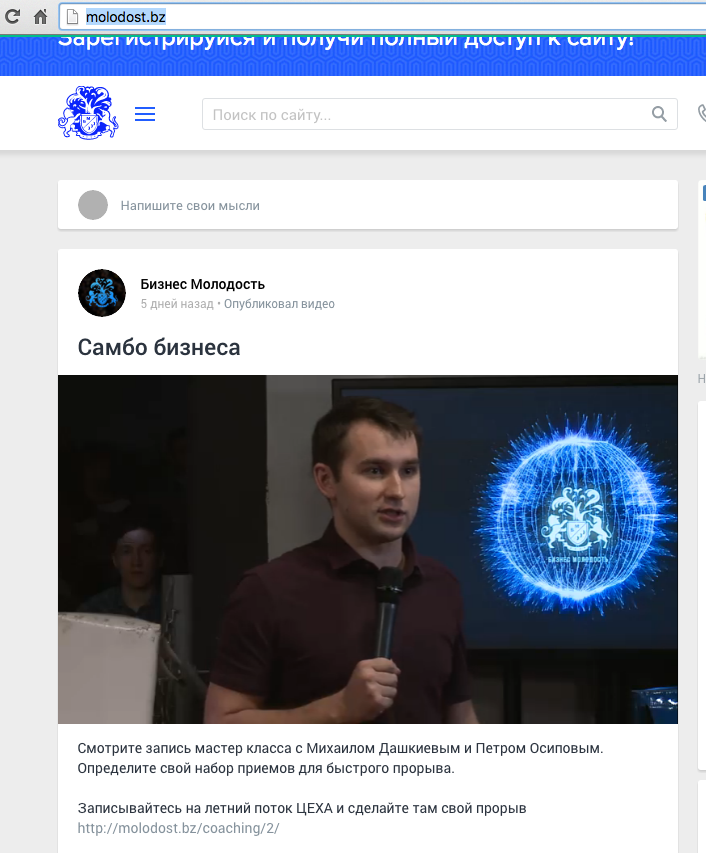The width and height of the screenshot is (706, 853).
Task: Open the hamburger menu next to logo
Action: click(145, 114)
